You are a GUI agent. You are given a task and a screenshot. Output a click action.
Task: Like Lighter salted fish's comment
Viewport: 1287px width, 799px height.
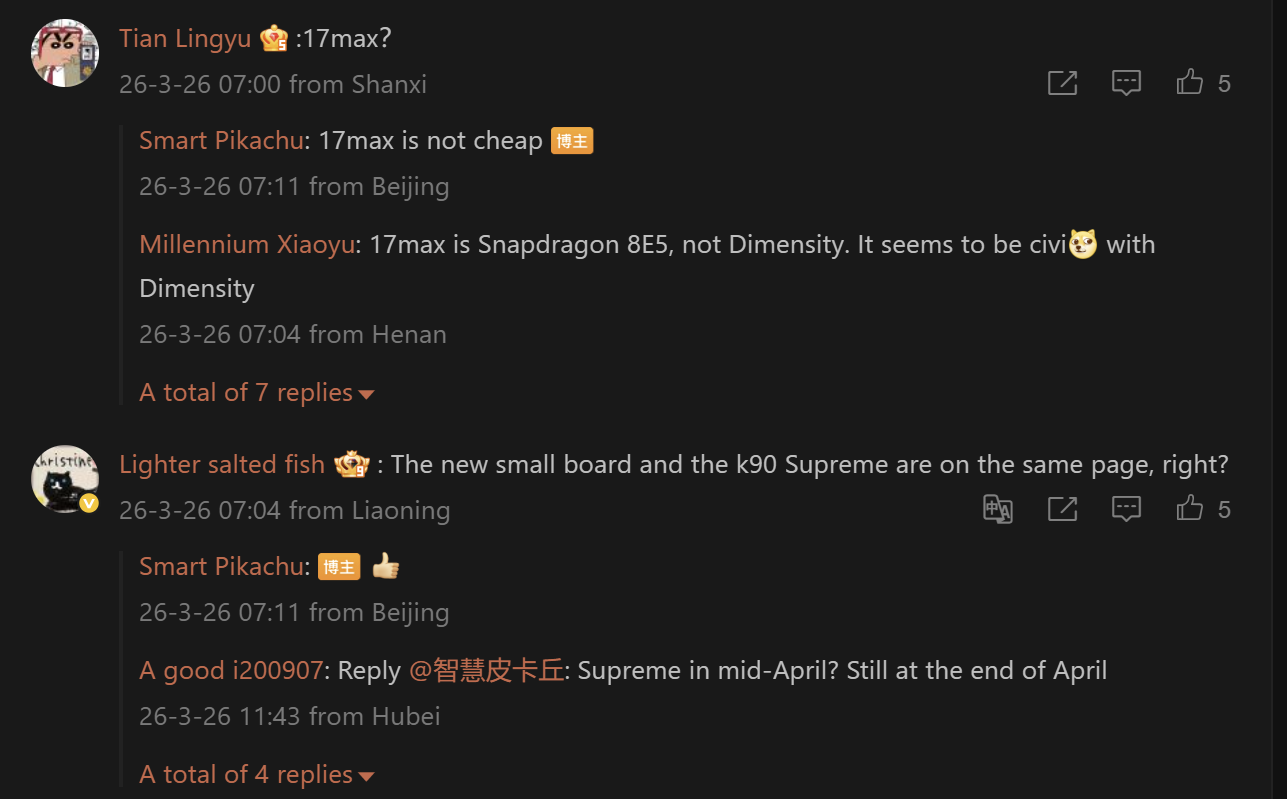[1190, 509]
